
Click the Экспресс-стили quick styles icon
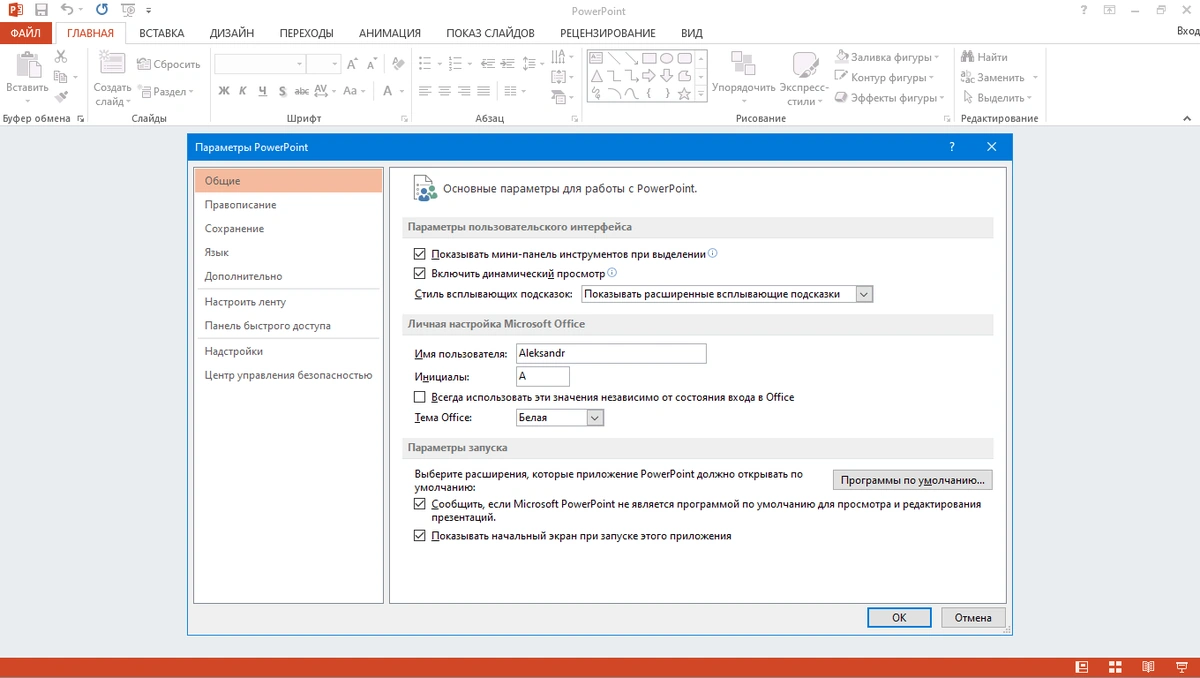pyautogui.click(x=805, y=64)
